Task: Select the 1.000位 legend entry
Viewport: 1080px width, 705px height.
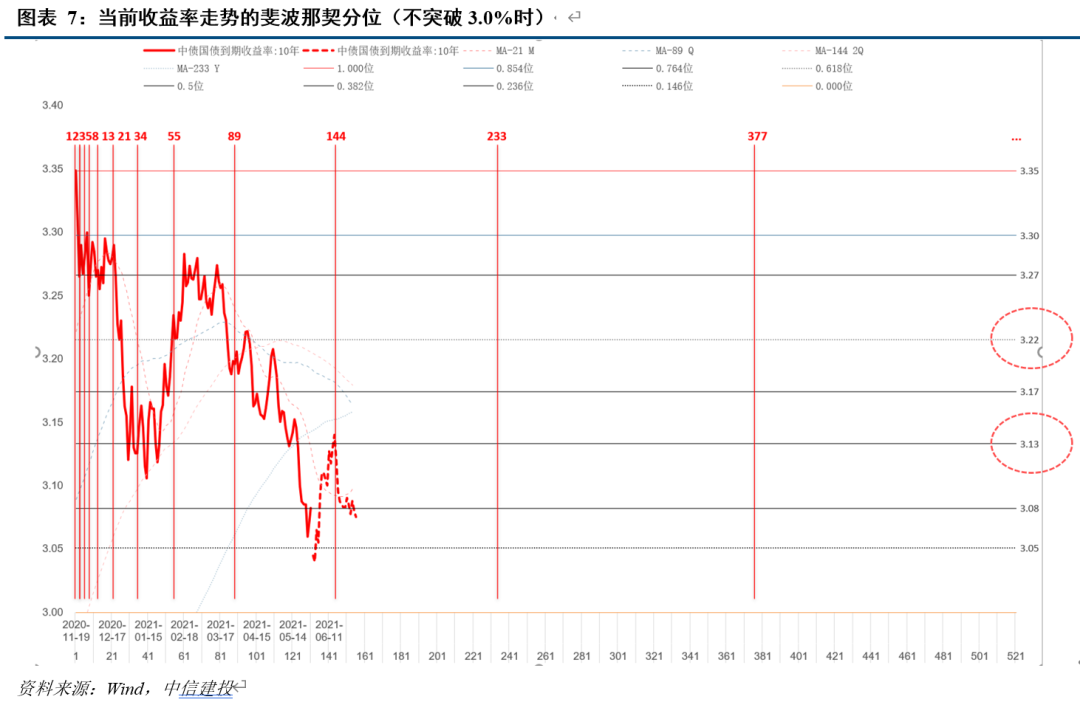Action: tap(339, 68)
